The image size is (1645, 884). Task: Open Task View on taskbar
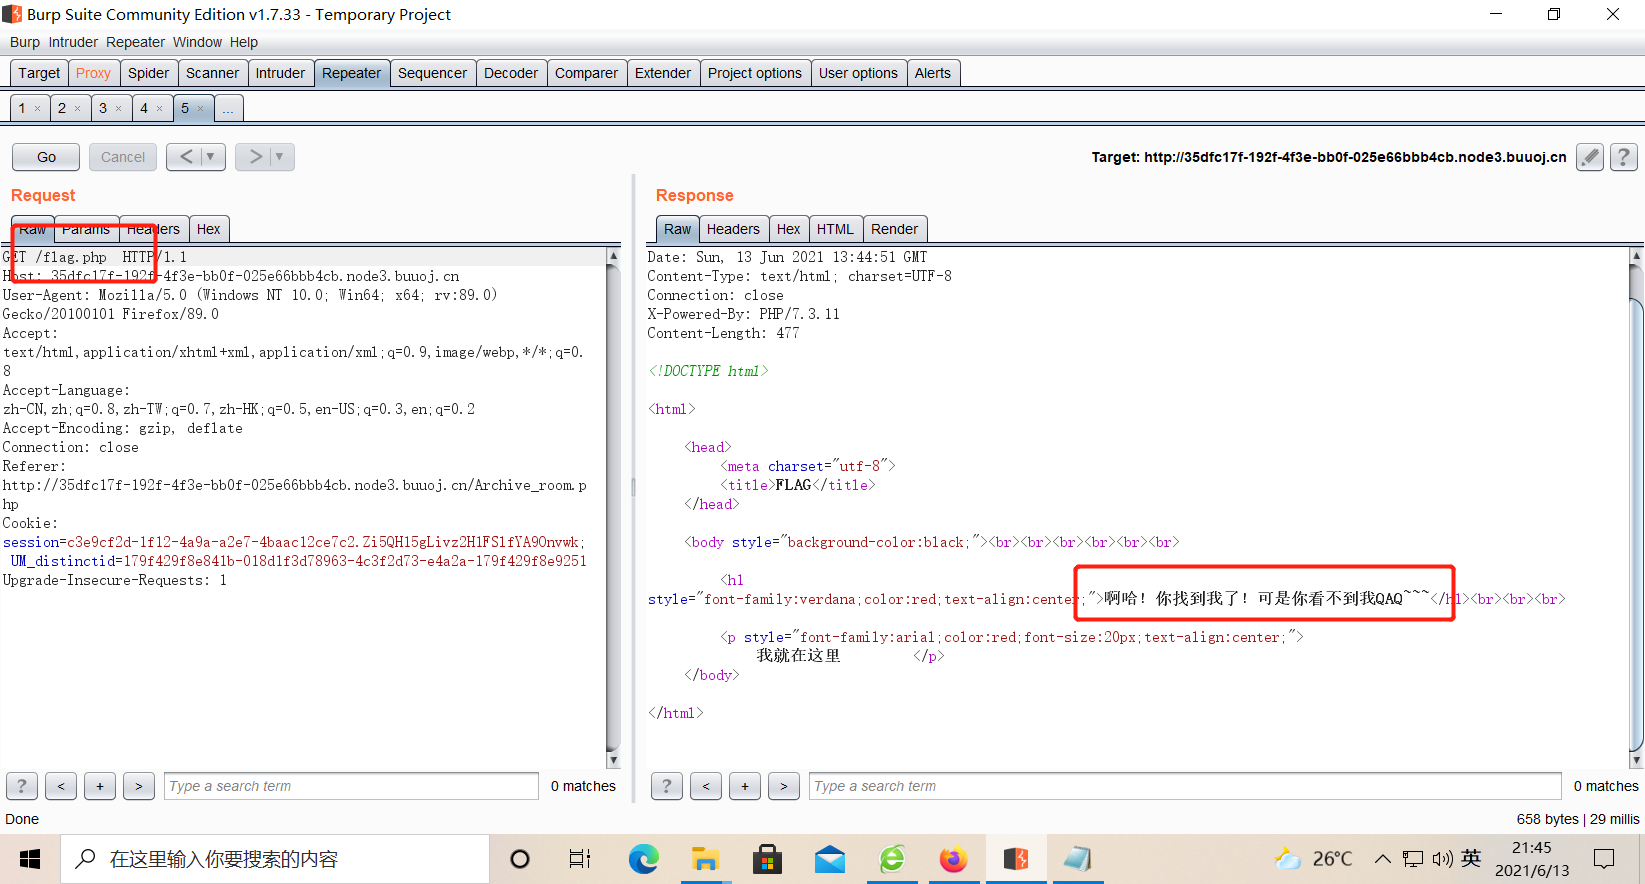(580, 859)
